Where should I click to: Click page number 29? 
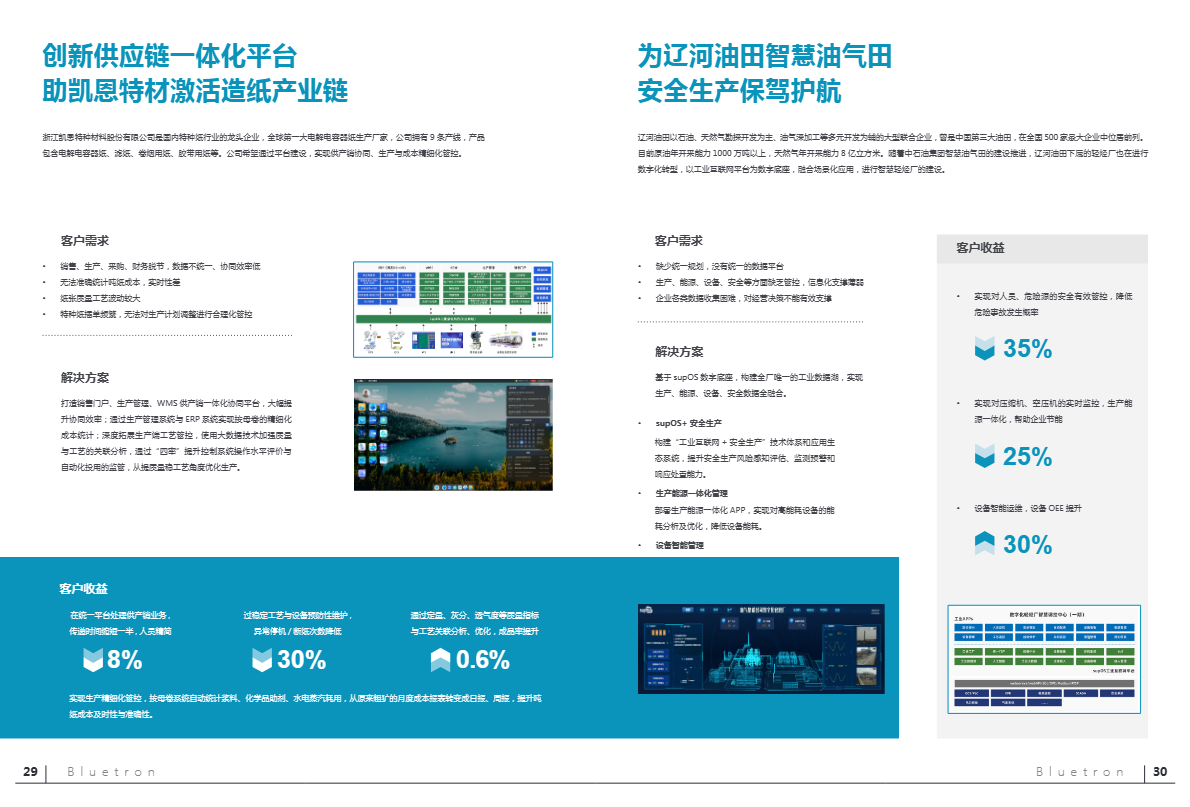point(30,771)
